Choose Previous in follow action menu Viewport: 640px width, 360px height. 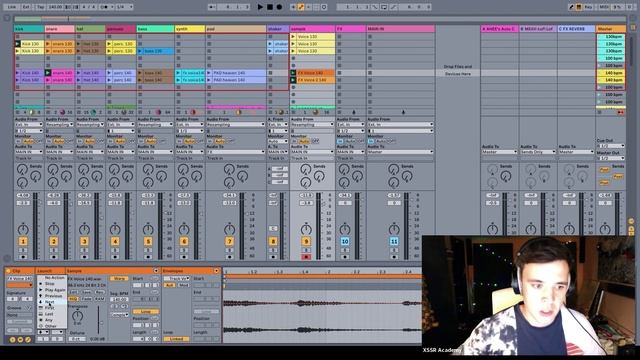[x=53, y=296]
